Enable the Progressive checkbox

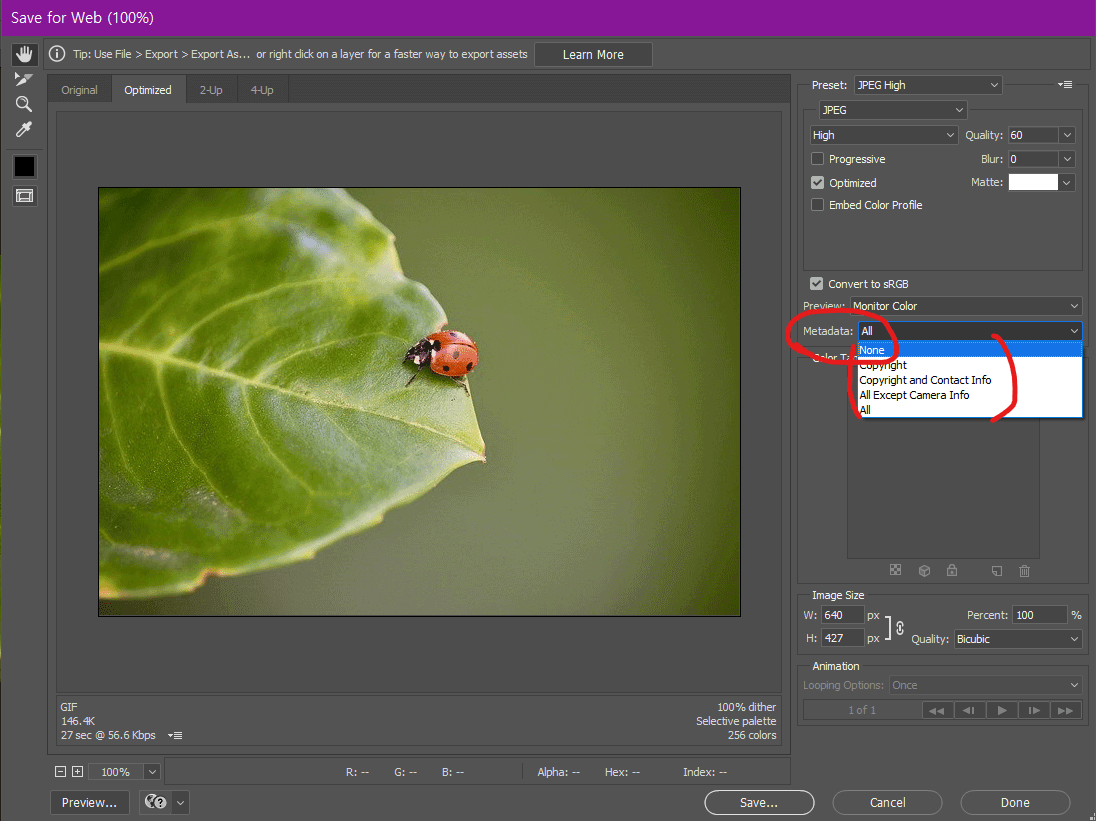tap(817, 159)
